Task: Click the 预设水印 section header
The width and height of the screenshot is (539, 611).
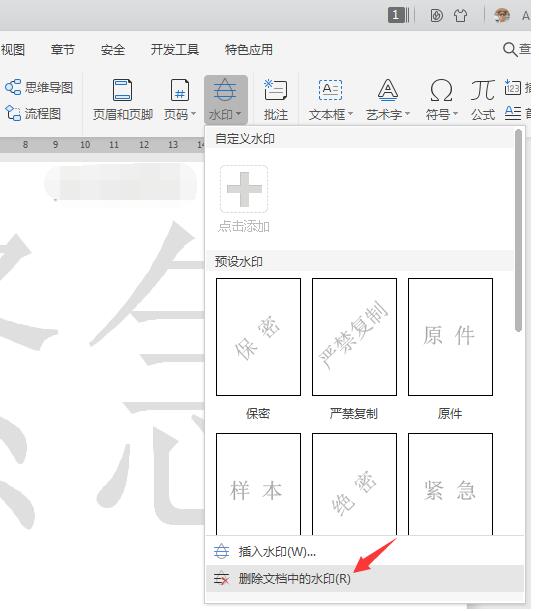Action: 239,261
